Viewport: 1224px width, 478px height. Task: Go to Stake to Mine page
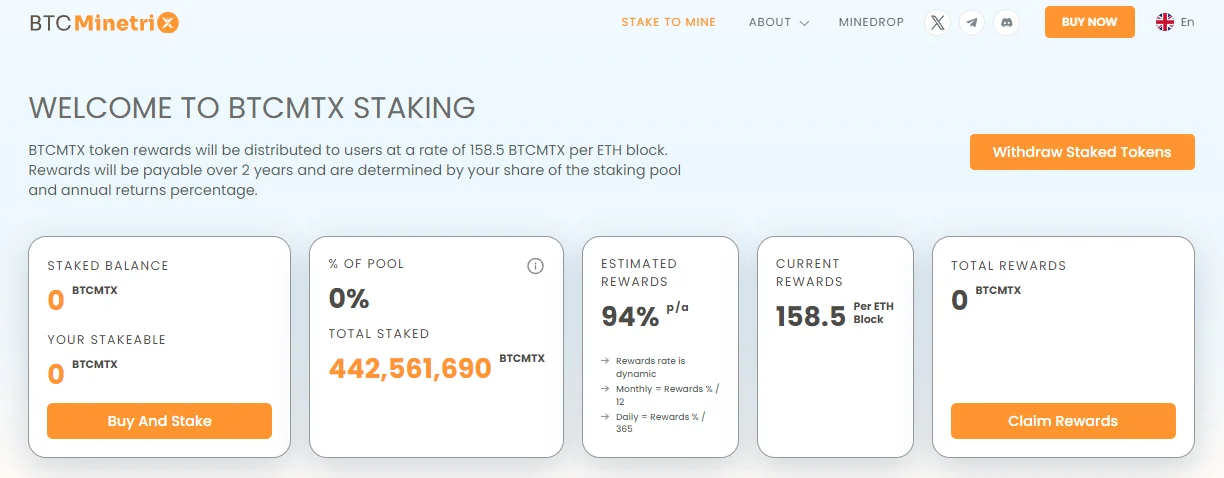pyautogui.click(x=668, y=22)
